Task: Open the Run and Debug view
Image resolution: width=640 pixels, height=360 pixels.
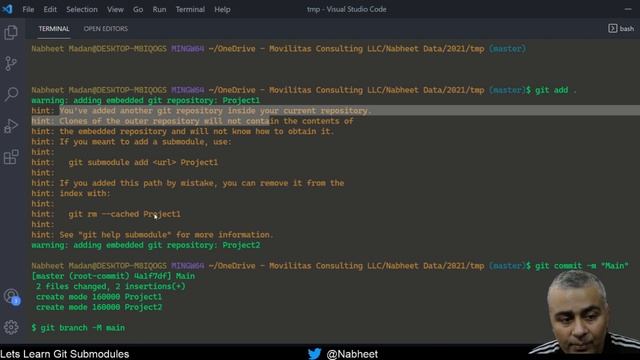Action: pos(11,126)
